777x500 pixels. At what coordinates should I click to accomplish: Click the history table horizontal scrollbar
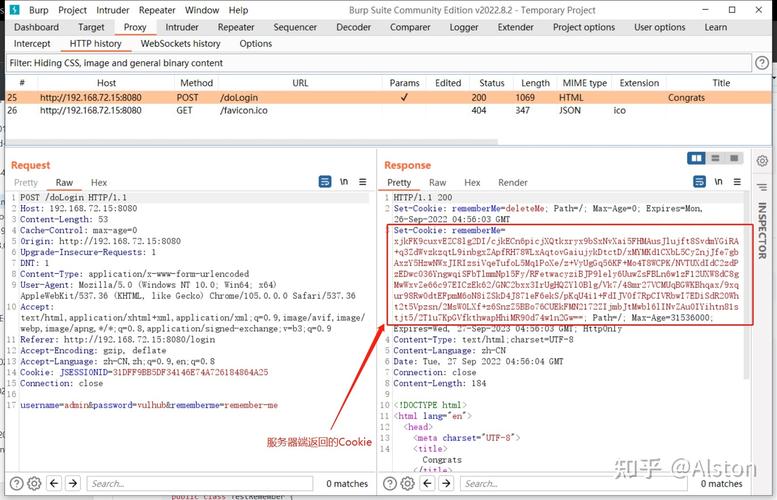click(251, 142)
